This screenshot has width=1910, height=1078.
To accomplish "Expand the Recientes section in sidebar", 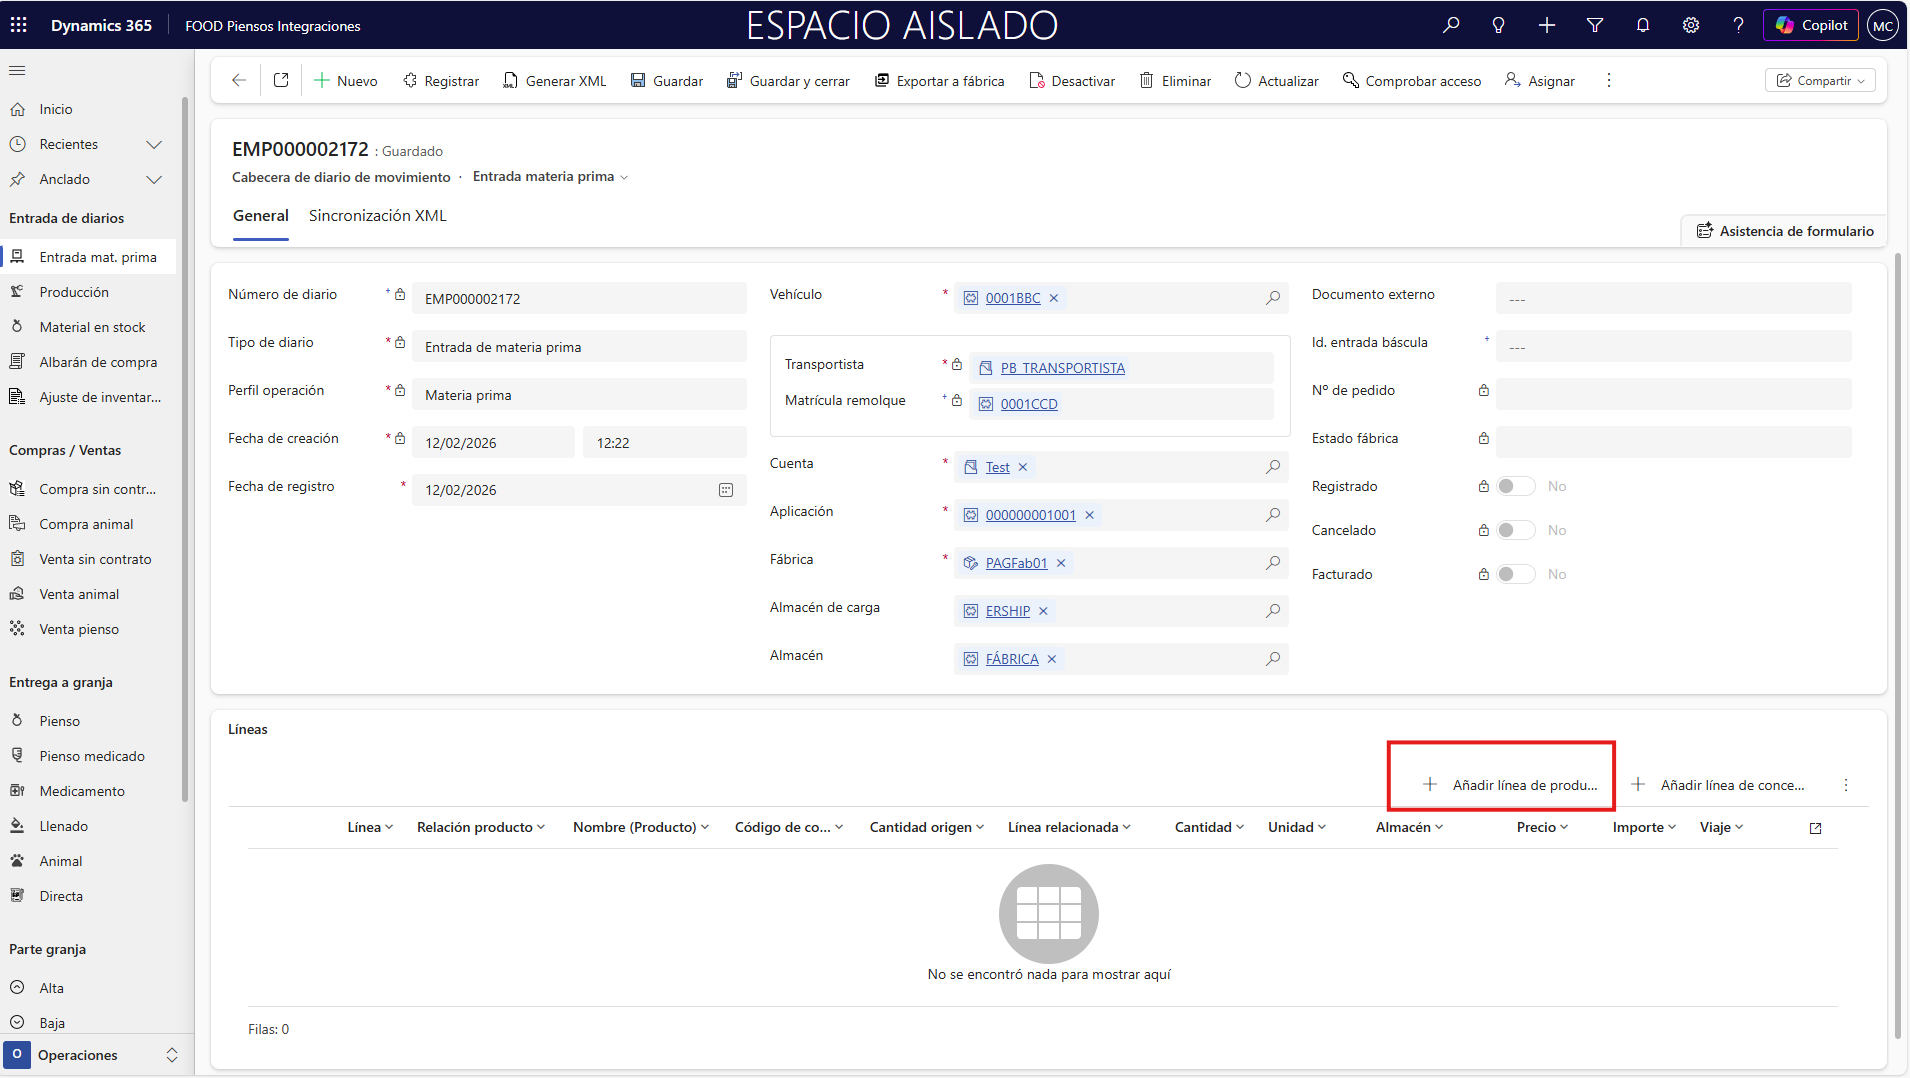I will tap(154, 144).
